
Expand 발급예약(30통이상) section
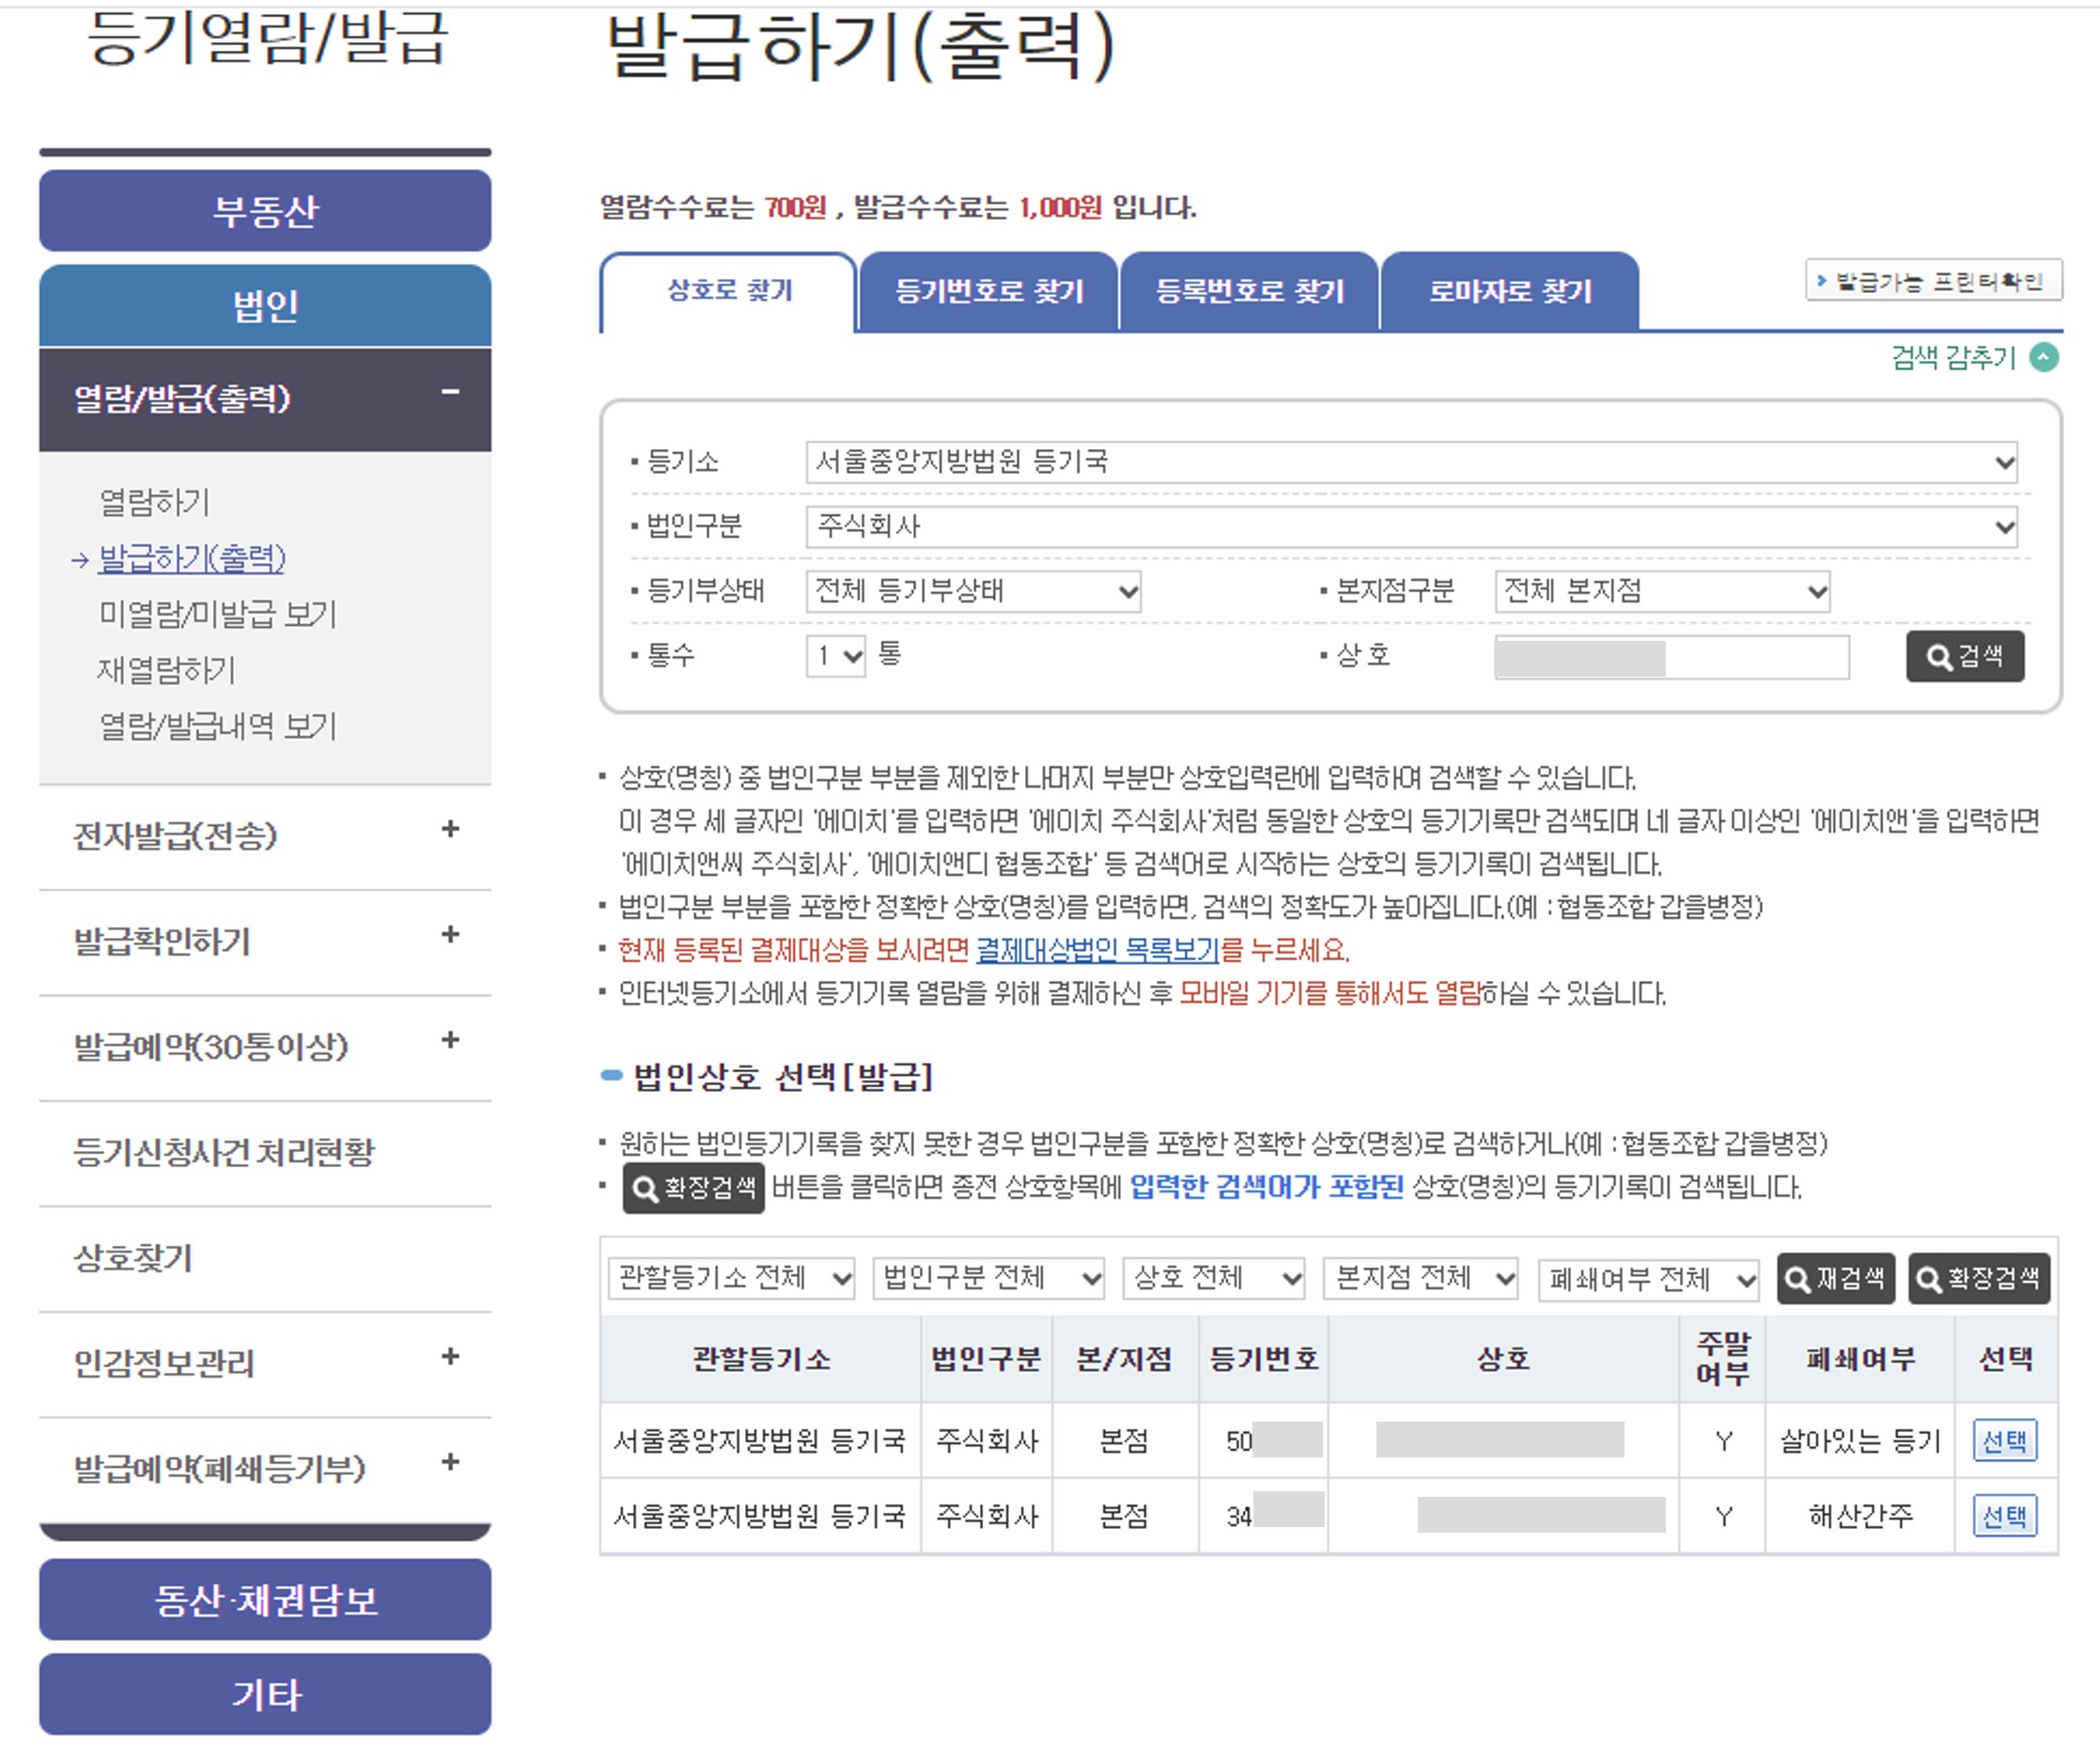click(450, 1041)
